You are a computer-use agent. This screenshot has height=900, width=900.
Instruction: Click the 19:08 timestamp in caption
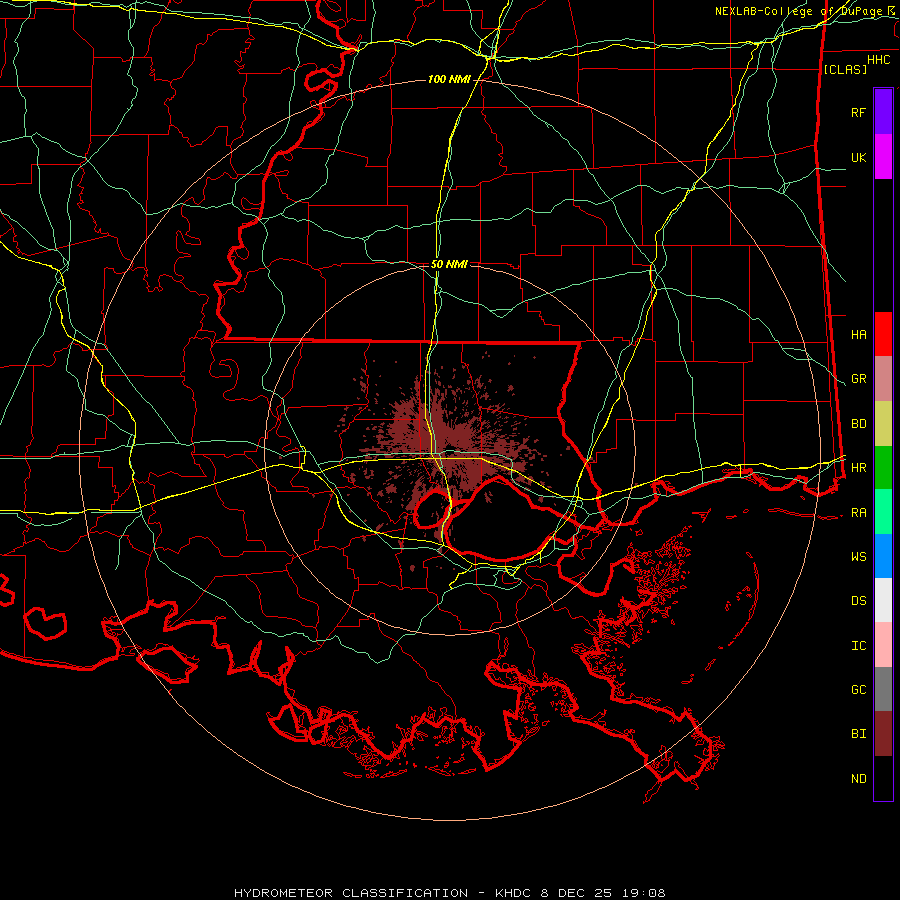point(646,893)
